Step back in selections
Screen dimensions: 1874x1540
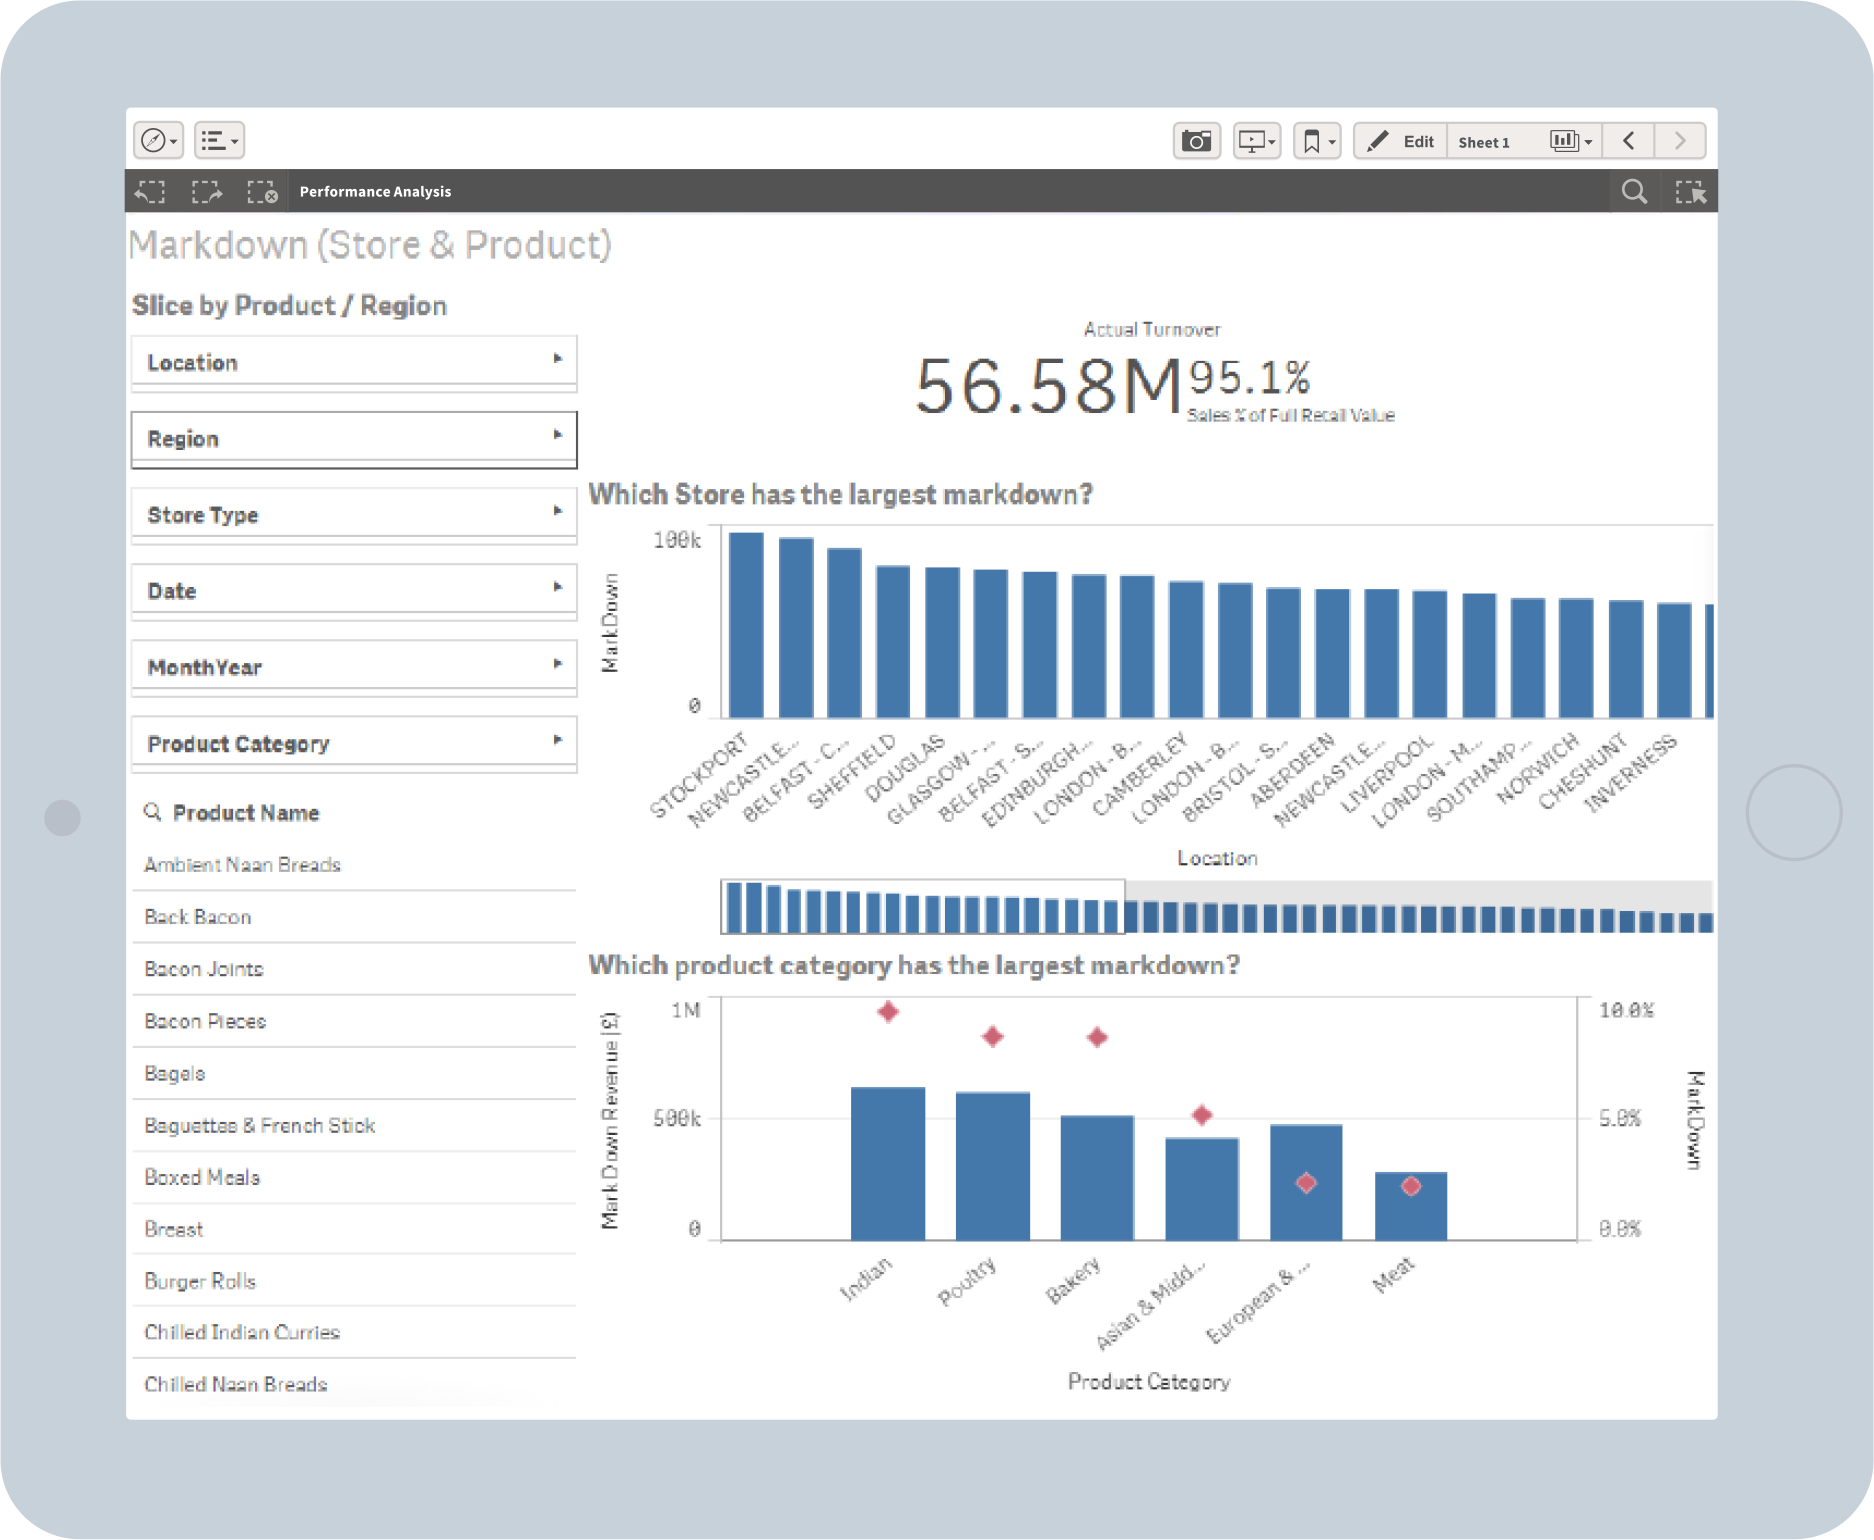151,192
